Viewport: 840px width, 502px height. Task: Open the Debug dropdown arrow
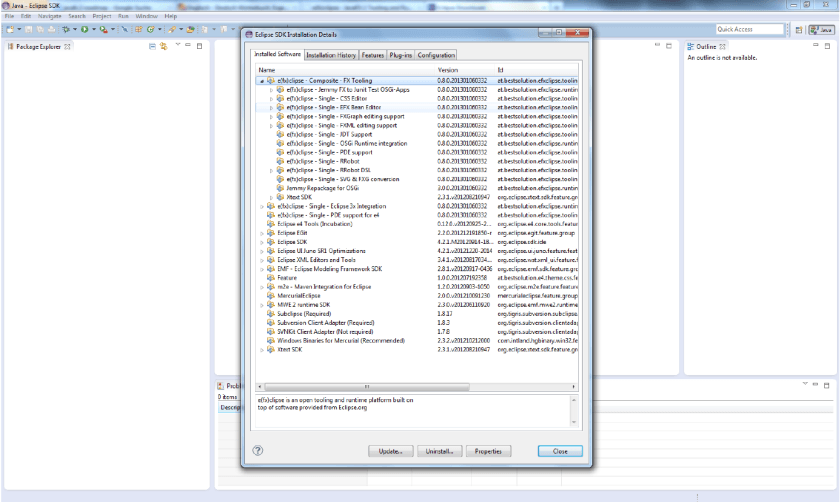click(75, 29)
